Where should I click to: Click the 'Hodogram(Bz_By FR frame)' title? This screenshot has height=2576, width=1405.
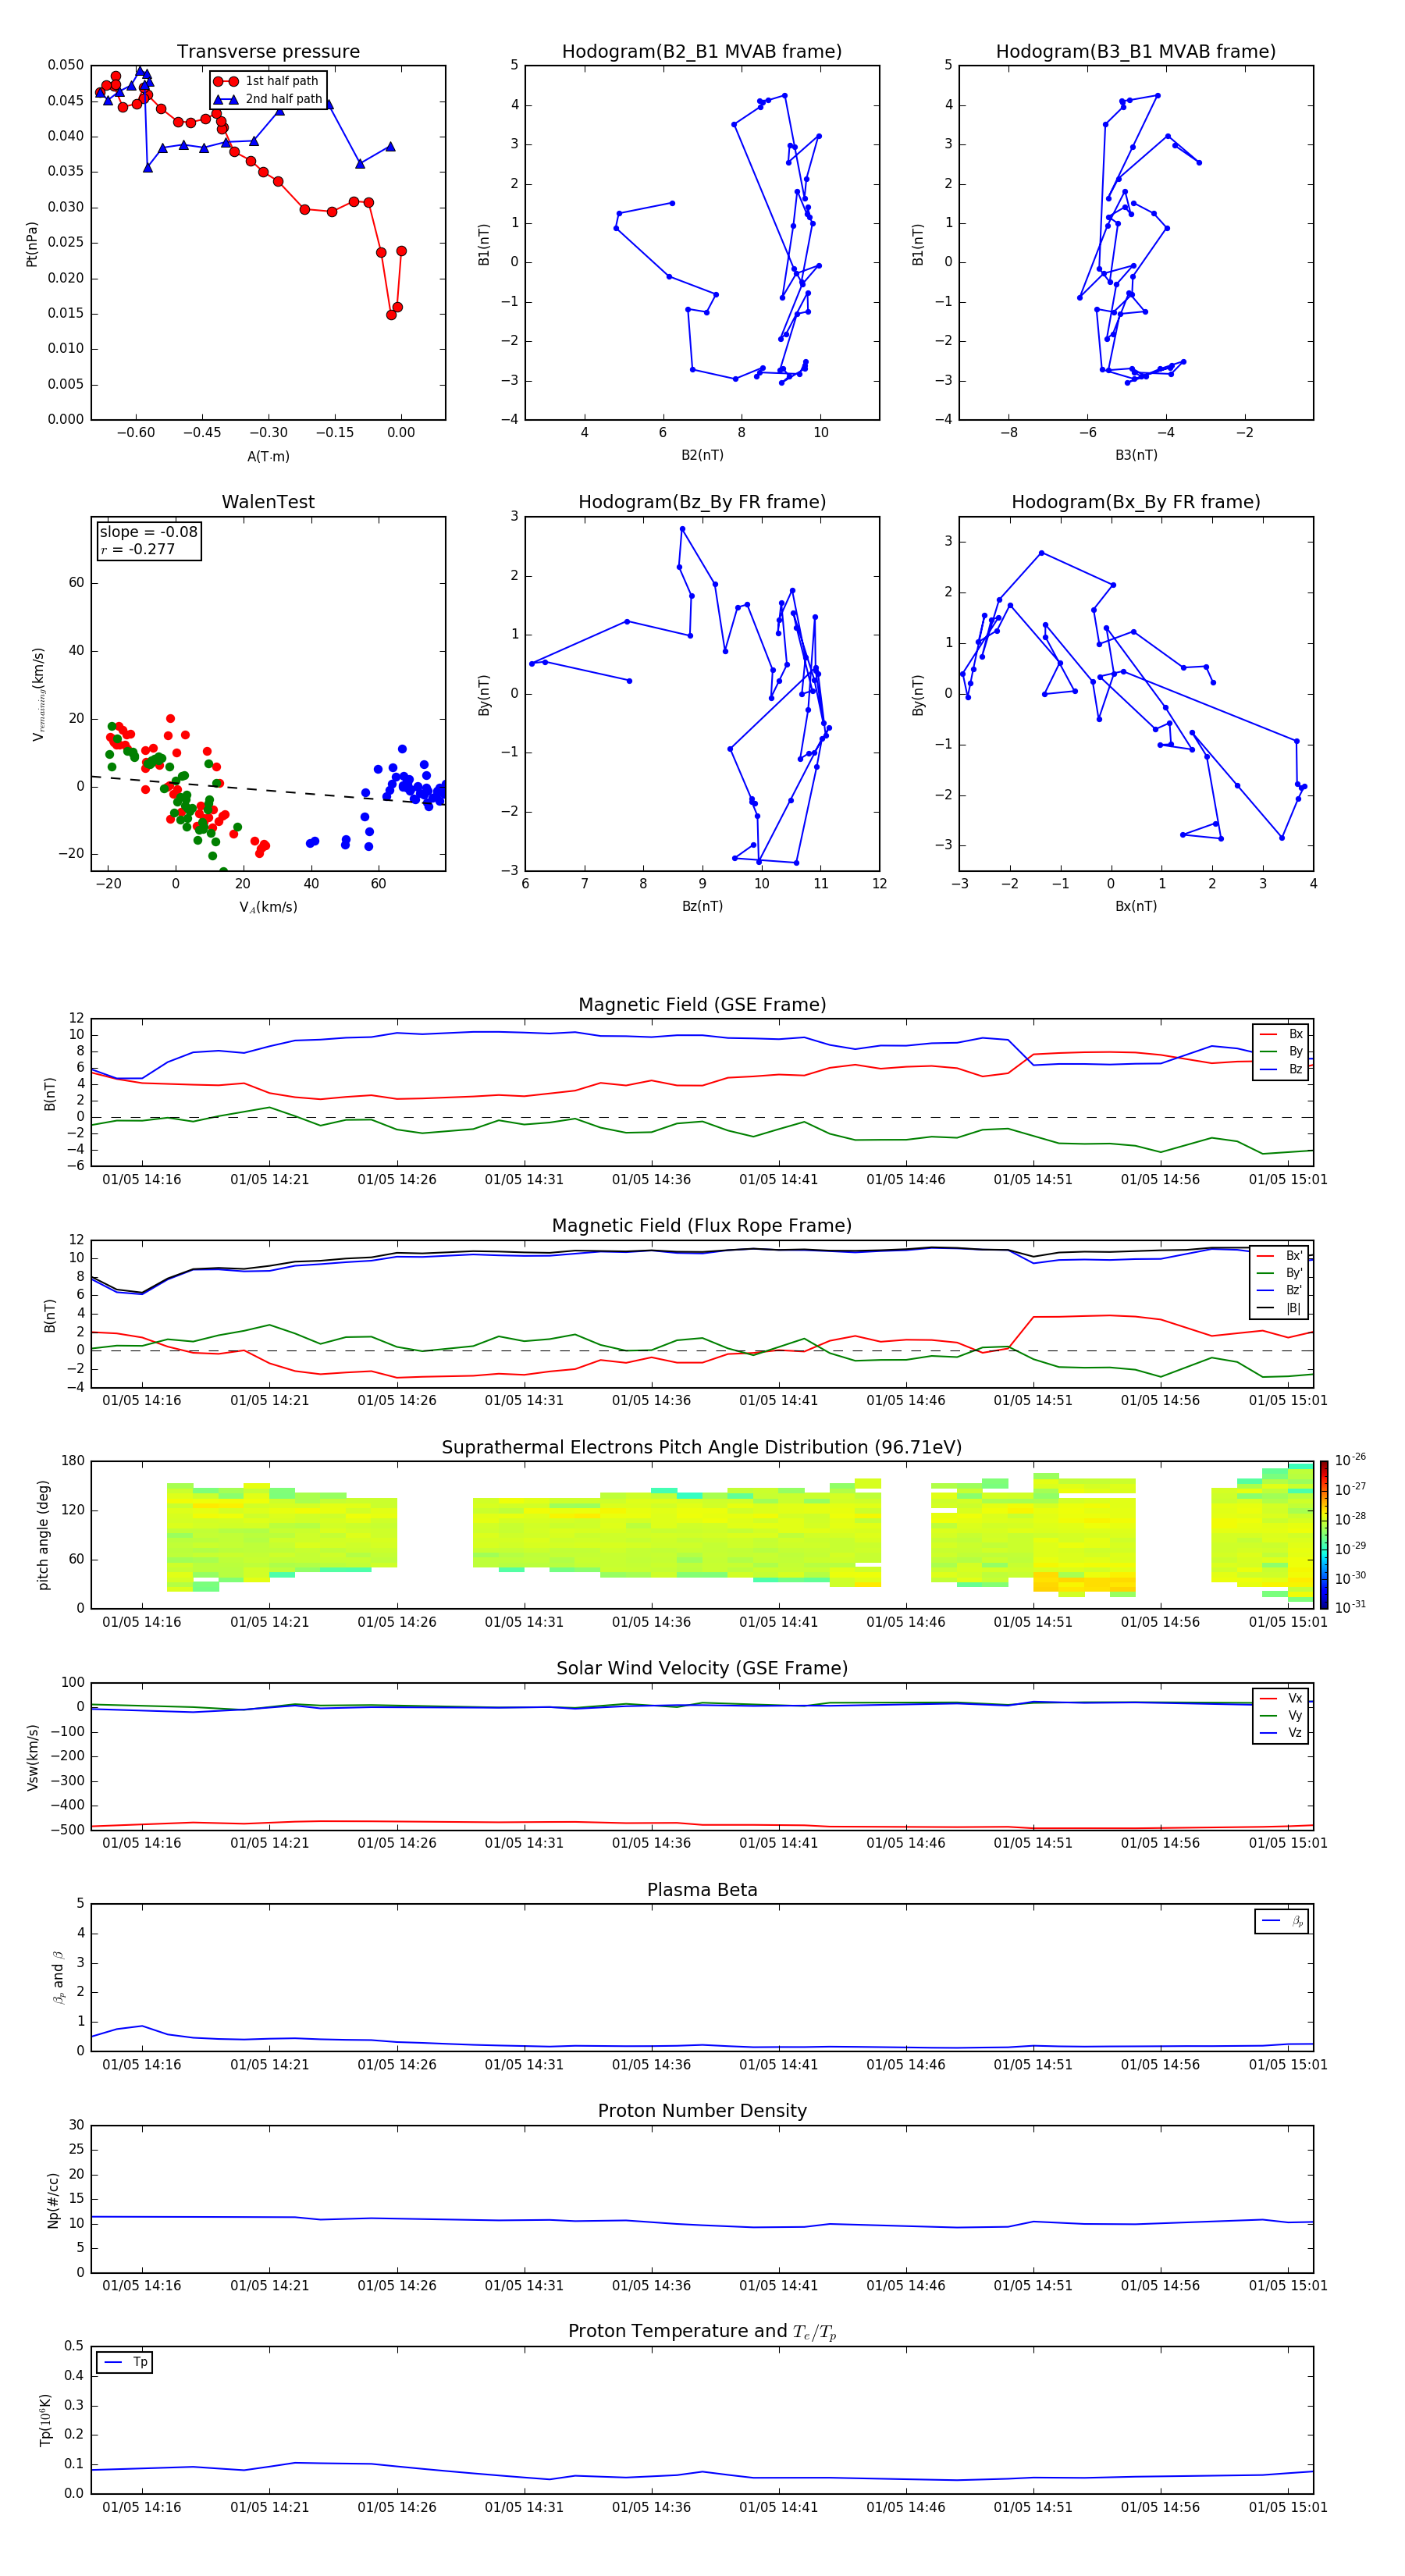click(702, 502)
